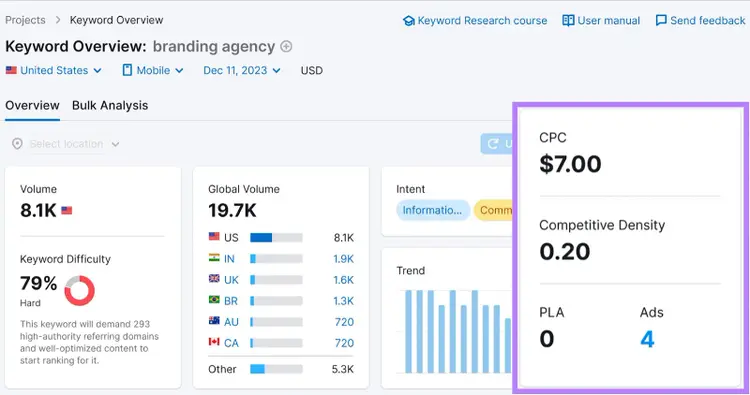Open the Mobile device dropdown
750x395 pixels.
153,70
